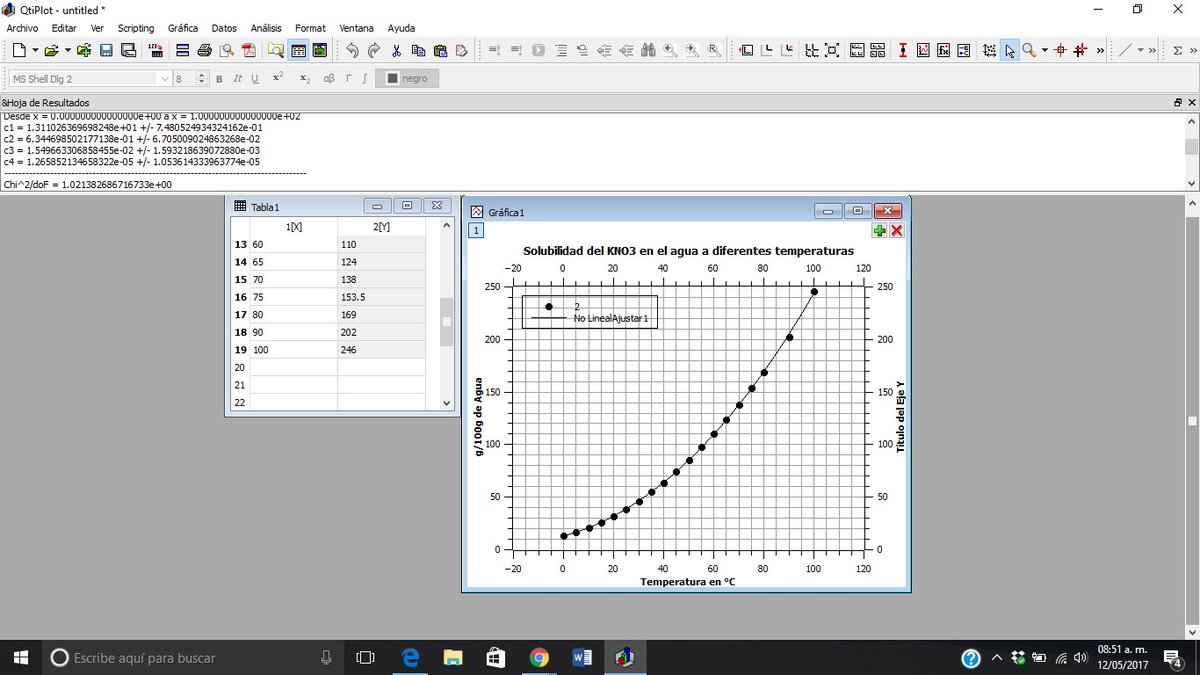The width and height of the screenshot is (1200, 675).
Task: Click the Windows search box on taskbar
Action: [193, 658]
